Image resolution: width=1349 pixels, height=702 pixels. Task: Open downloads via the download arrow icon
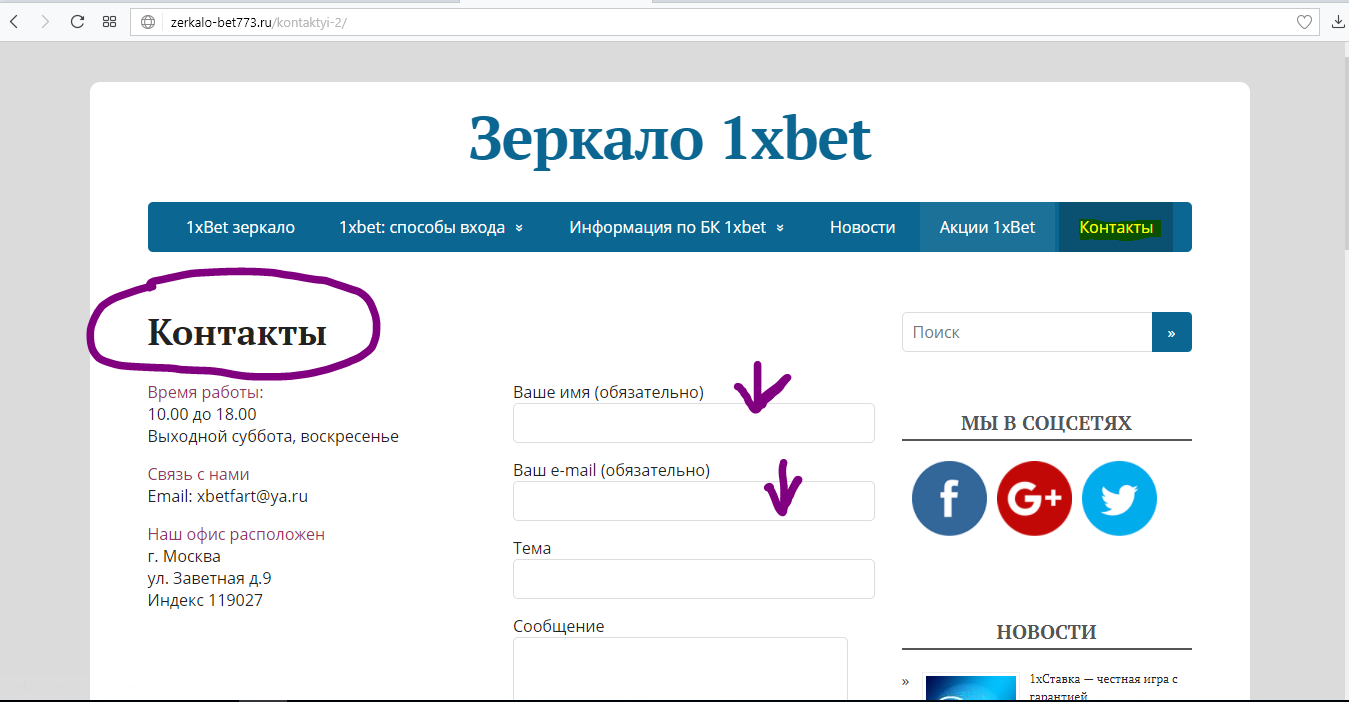(x=1338, y=22)
